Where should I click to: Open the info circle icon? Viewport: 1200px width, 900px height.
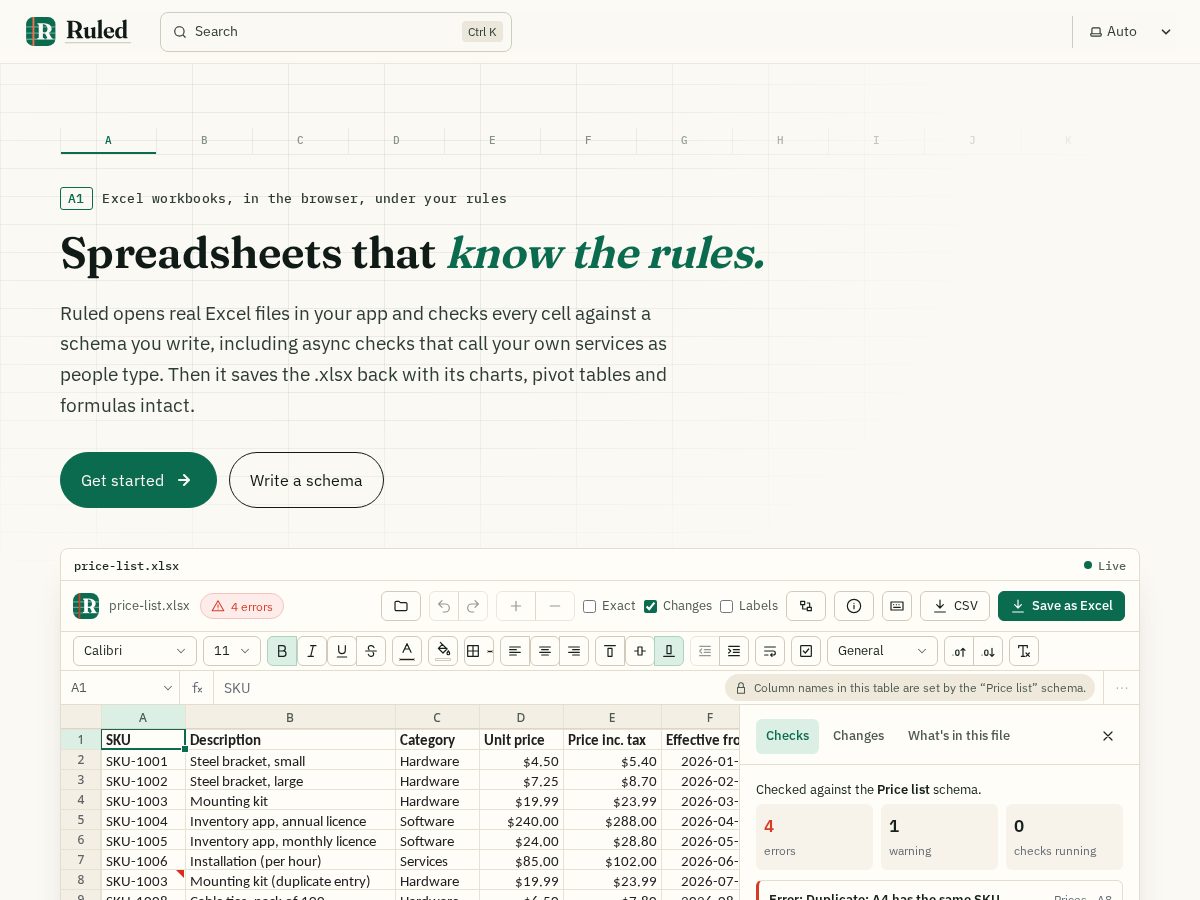click(x=854, y=606)
